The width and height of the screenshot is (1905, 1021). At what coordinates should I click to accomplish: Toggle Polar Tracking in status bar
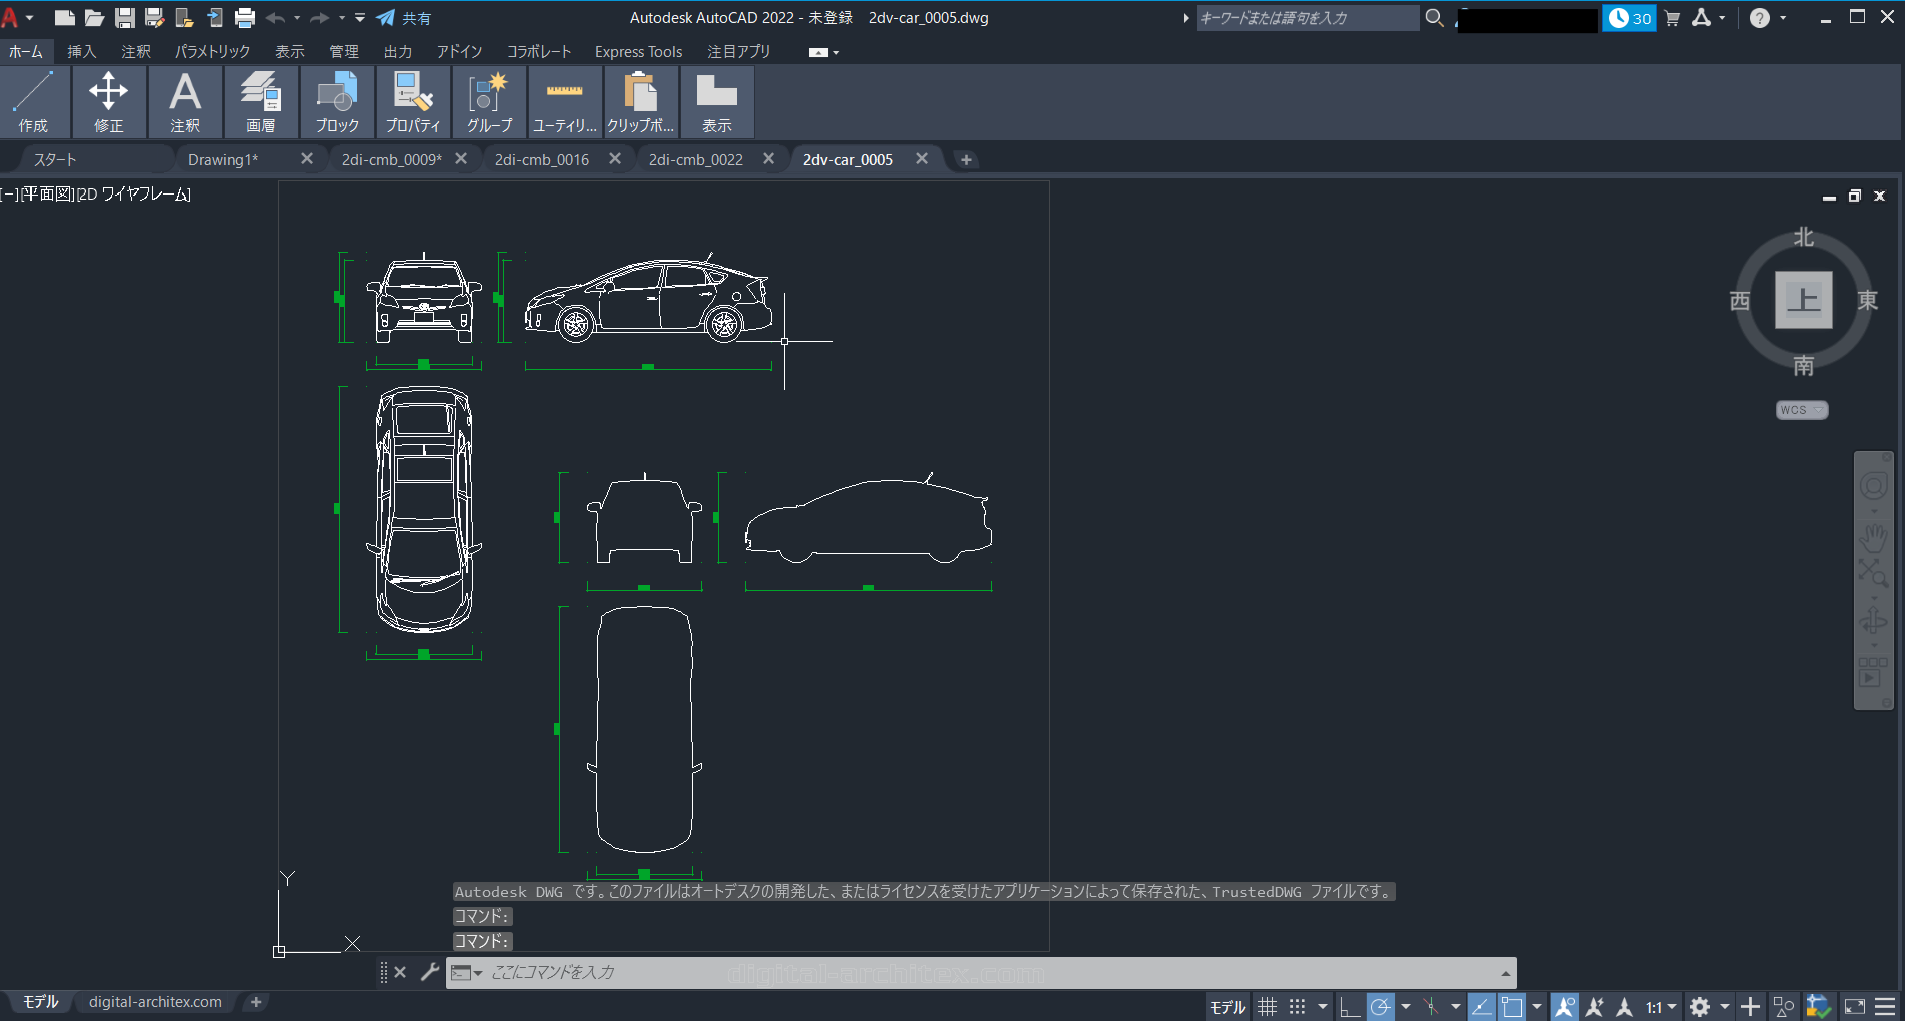click(x=1380, y=1007)
